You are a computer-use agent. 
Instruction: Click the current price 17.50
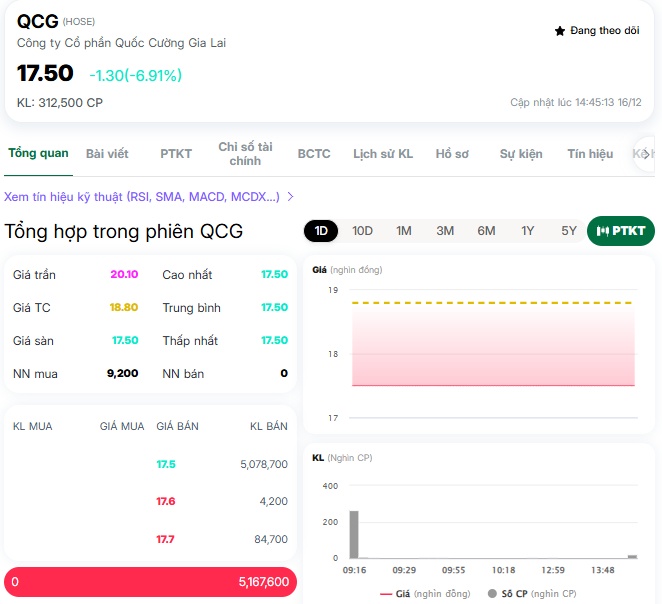(45, 73)
